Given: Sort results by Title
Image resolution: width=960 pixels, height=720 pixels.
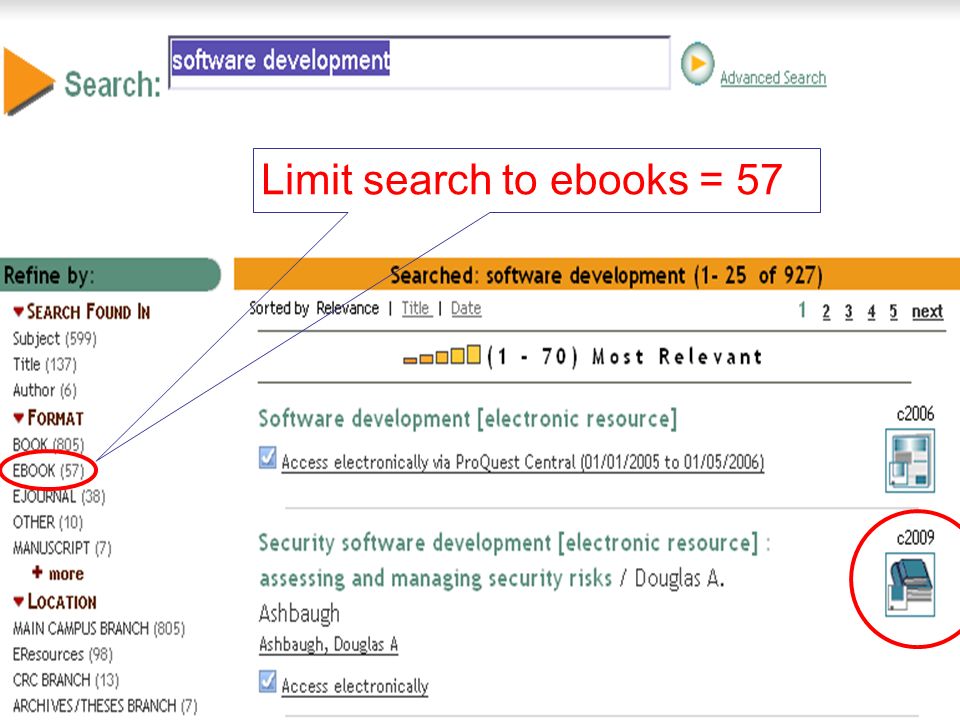Looking at the screenshot, I should [416, 308].
